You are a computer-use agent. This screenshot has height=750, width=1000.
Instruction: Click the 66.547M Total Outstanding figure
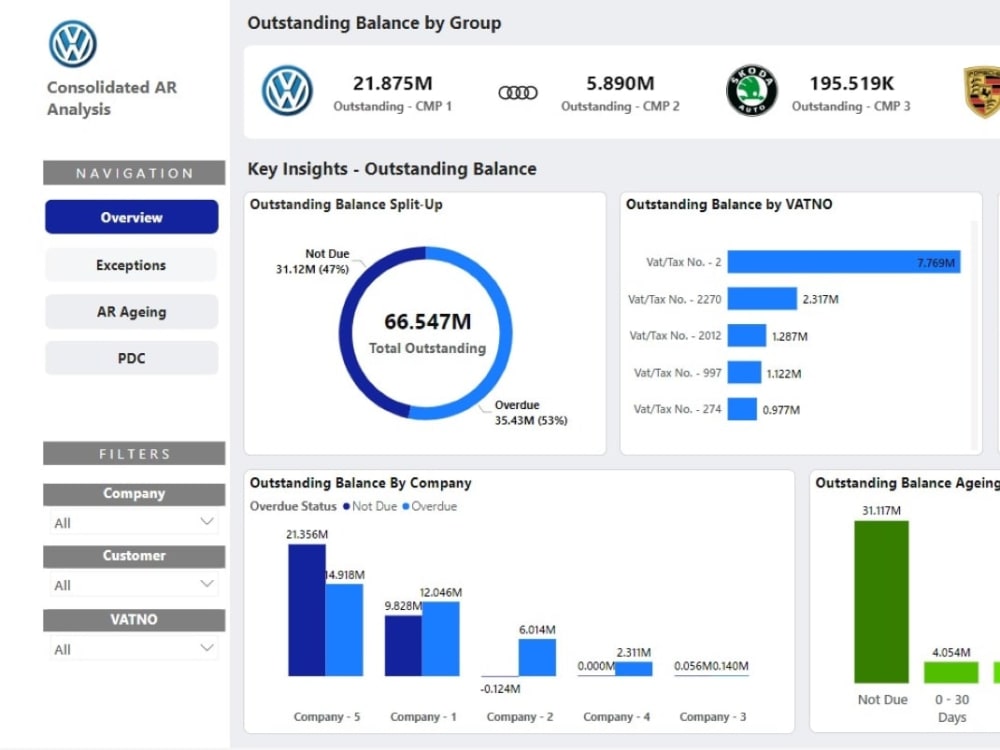[x=427, y=321]
